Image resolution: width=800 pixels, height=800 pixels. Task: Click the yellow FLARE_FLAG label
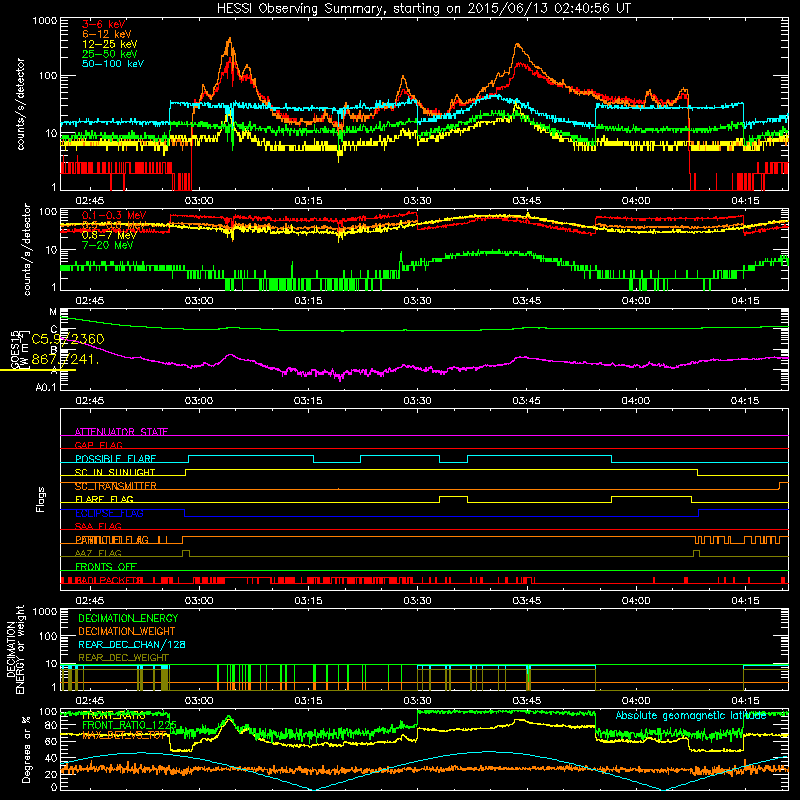pos(104,499)
